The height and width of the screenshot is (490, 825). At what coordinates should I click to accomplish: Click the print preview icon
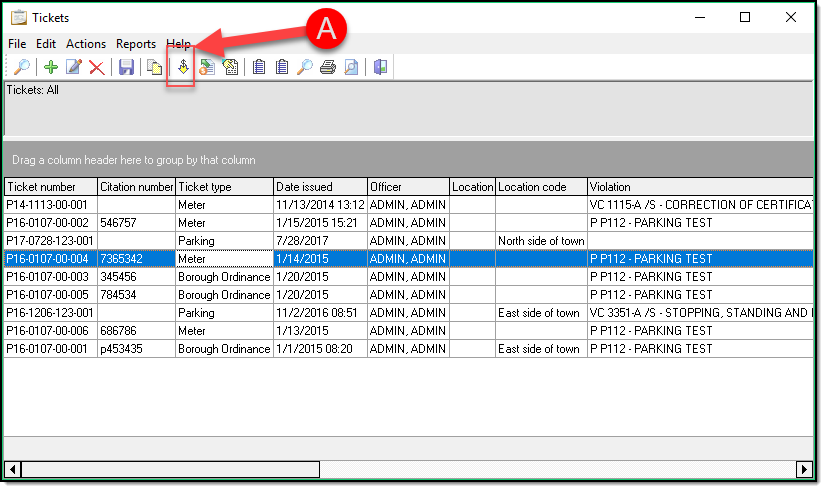pos(351,68)
